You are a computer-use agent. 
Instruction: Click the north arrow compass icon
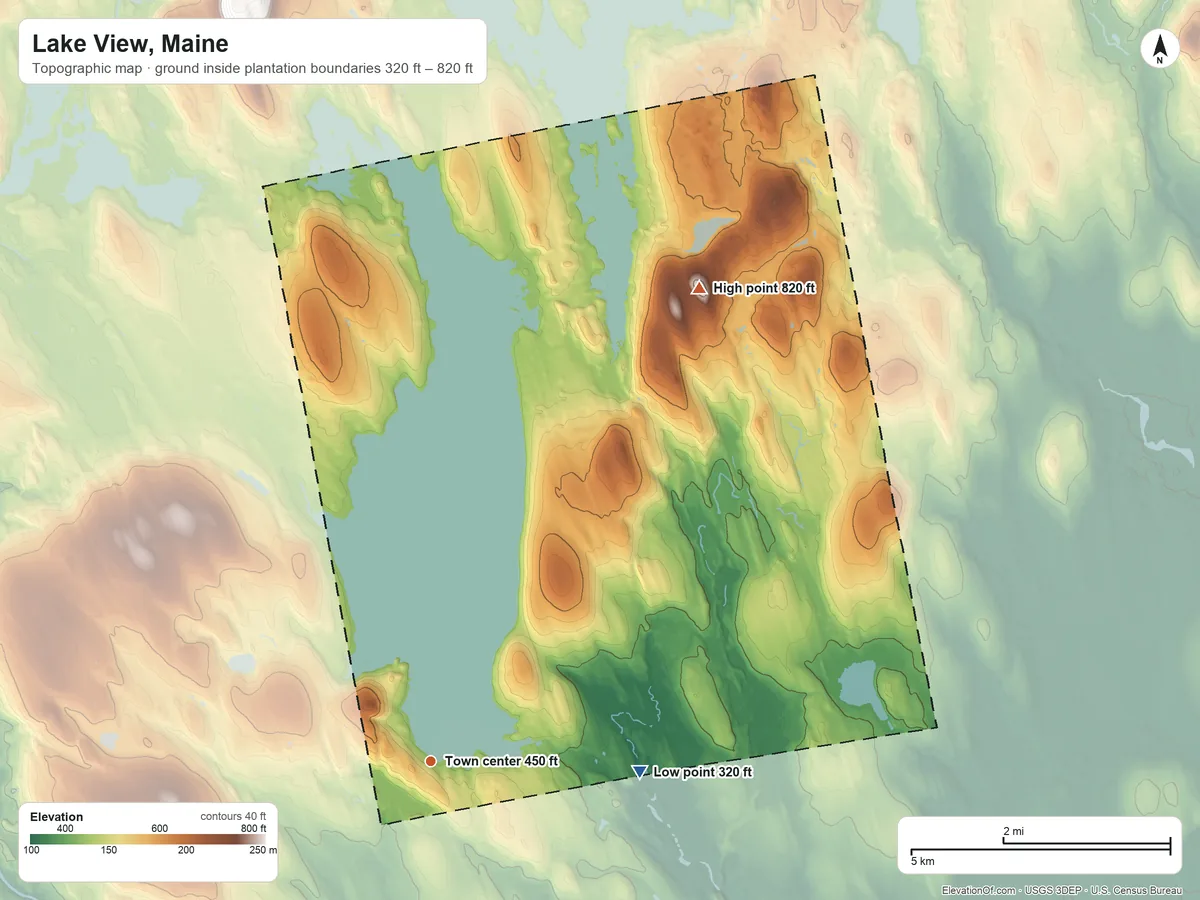pyautogui.click(x=1160, y=49)
